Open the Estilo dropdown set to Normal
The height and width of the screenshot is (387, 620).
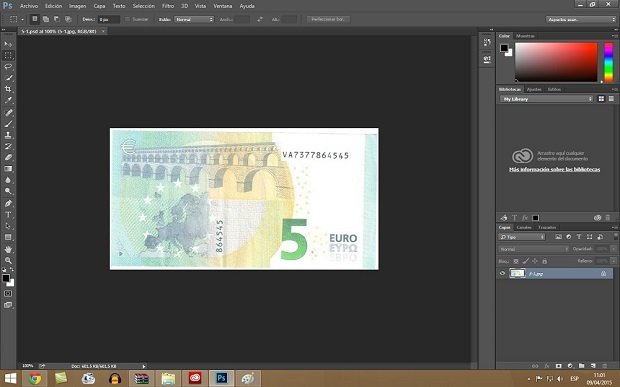click(194, 19)
